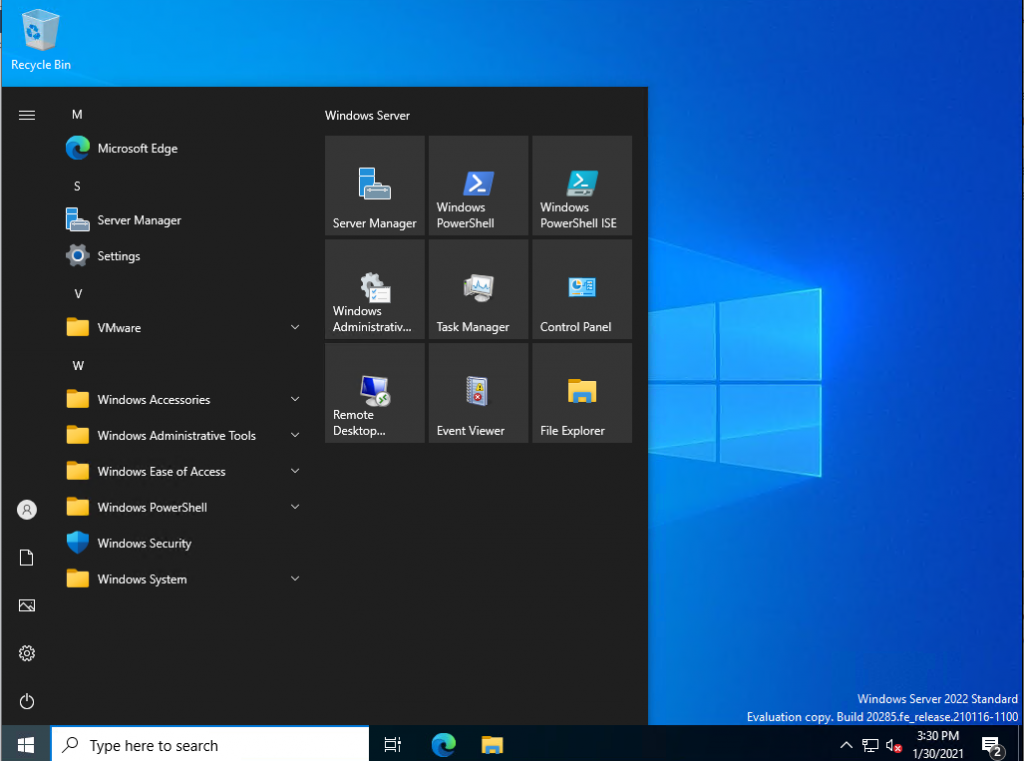1024x761 pixels.
Task: Expand the Windows Accessories folder
Action: click(183, 400)
